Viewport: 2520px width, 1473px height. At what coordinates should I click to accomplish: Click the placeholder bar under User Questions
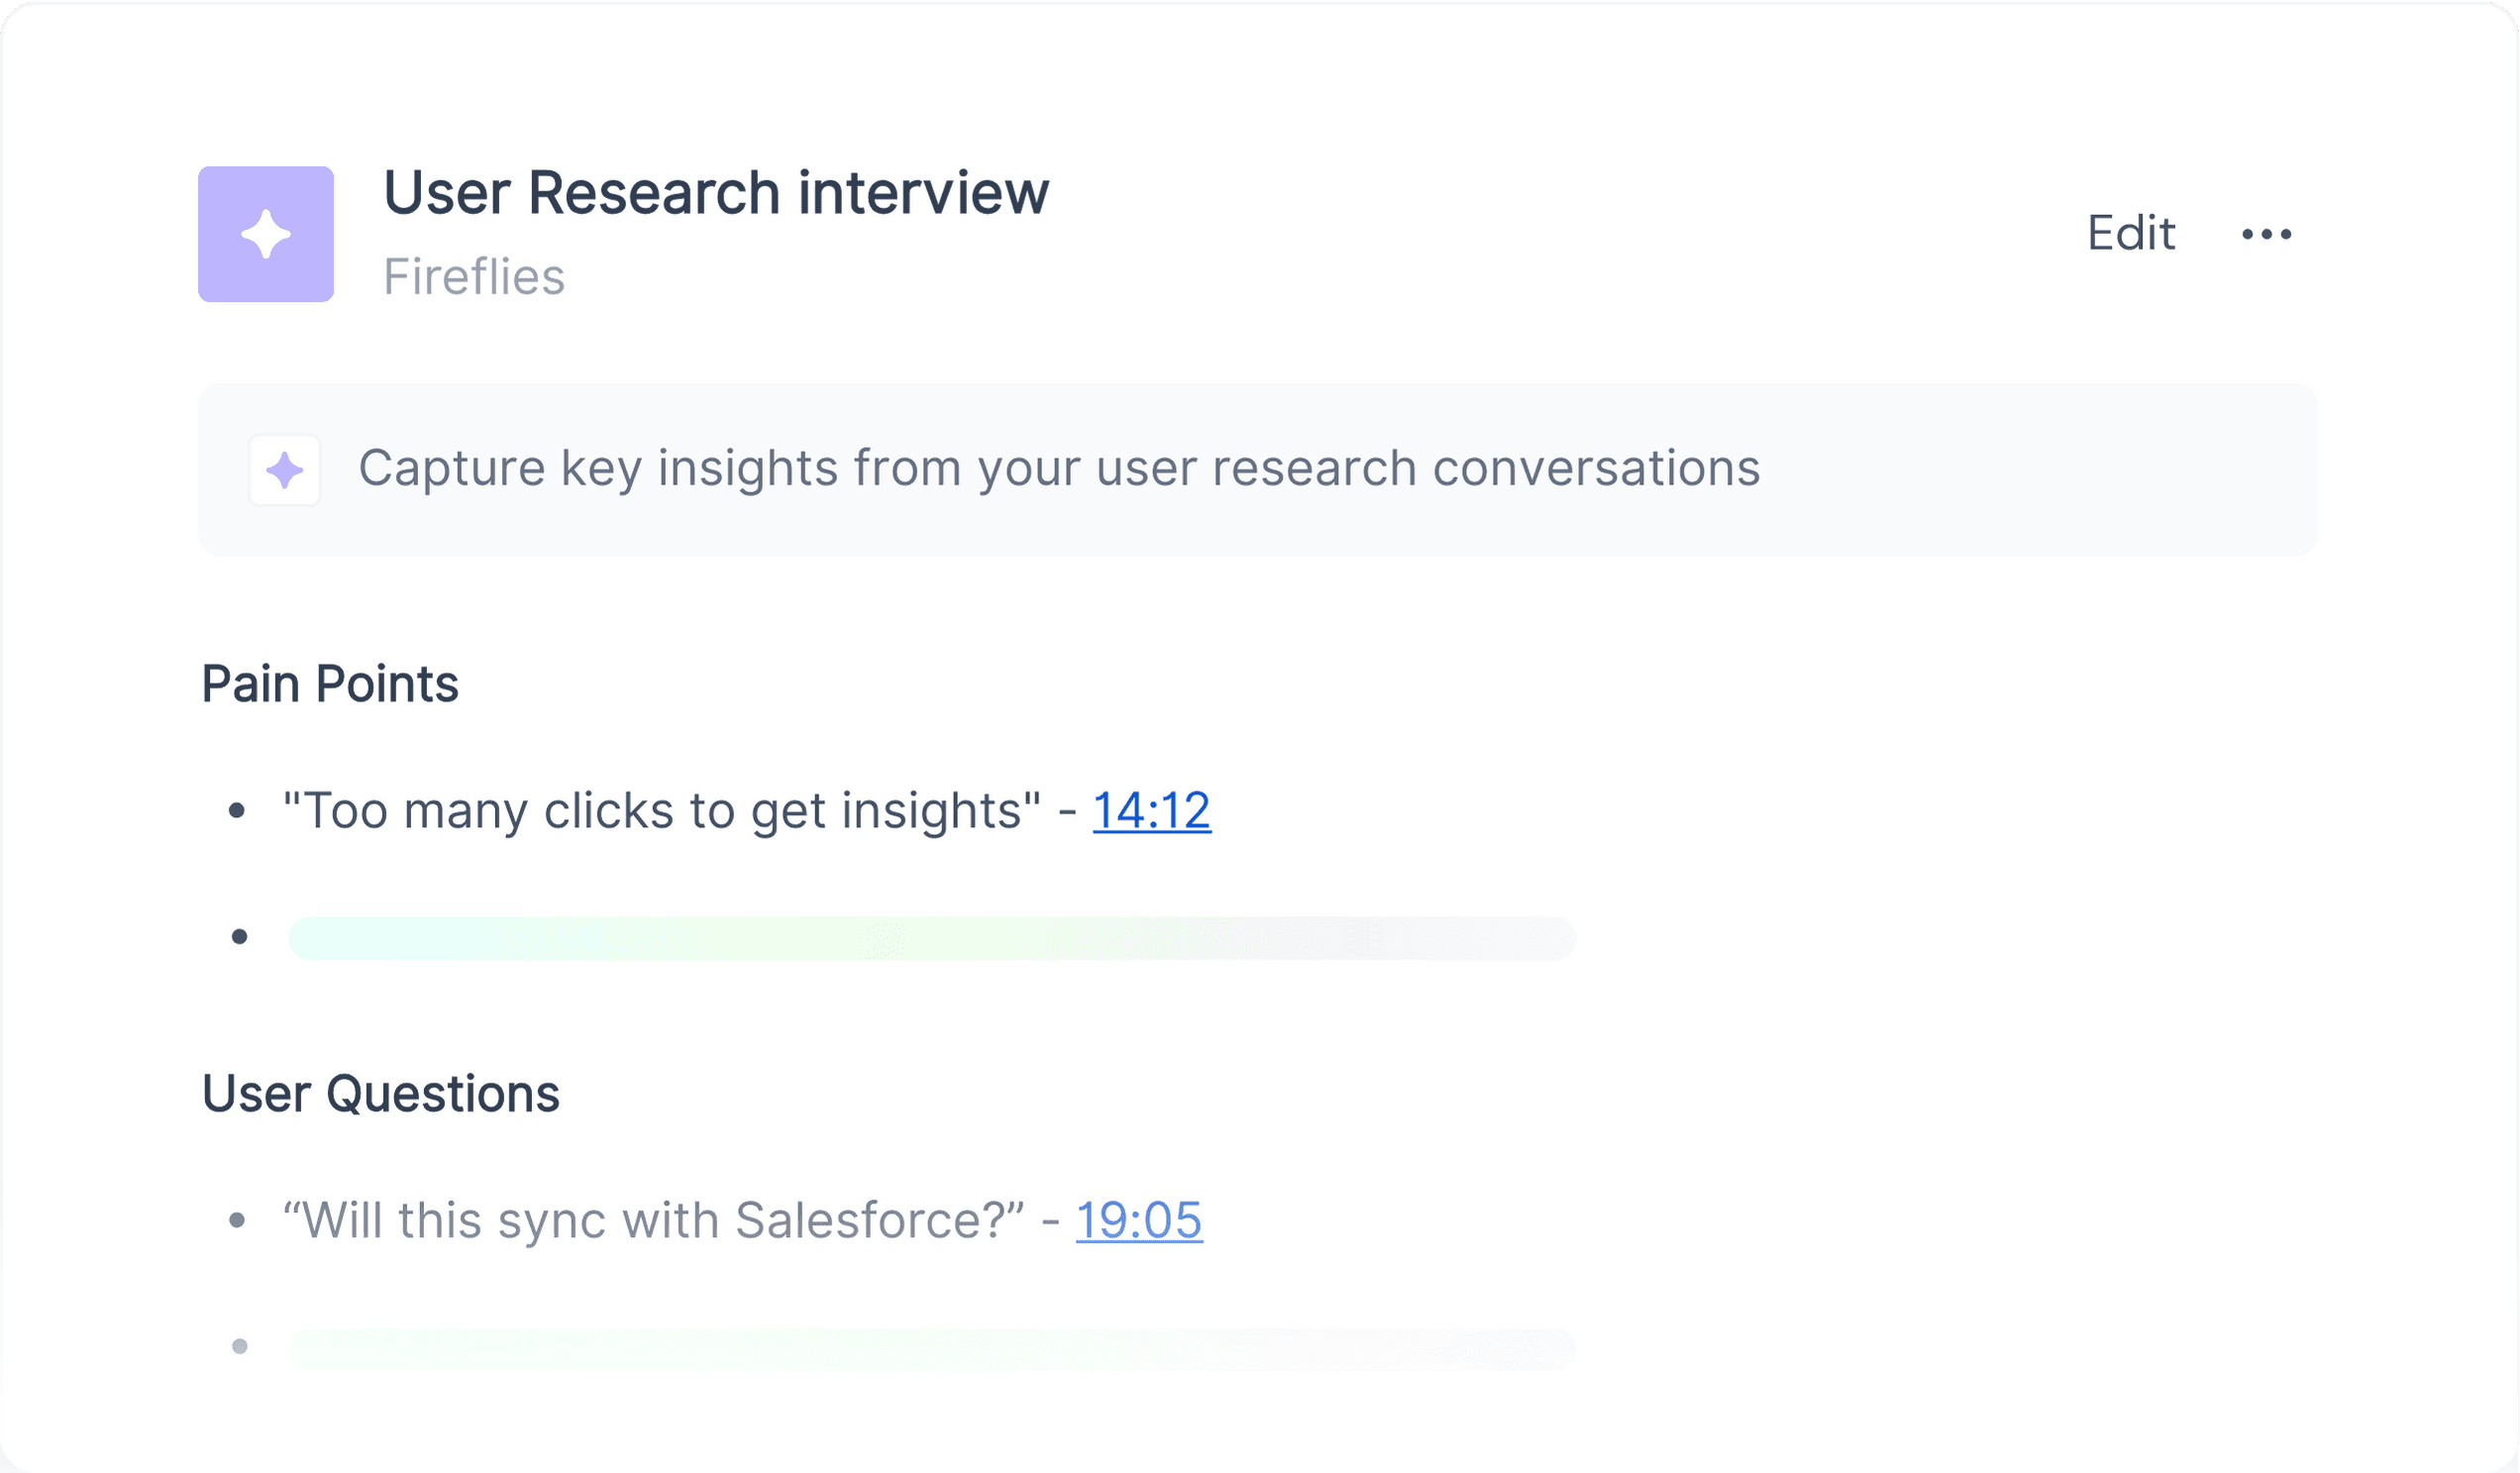pos(931,1349)
